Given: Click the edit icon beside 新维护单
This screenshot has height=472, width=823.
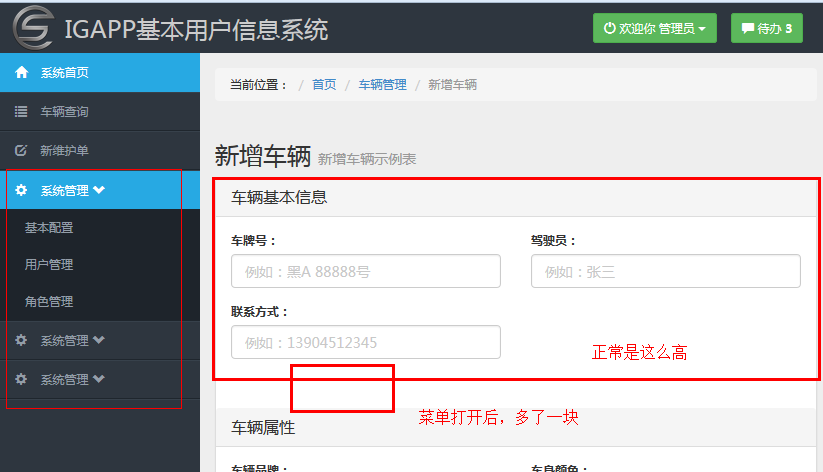Looking at the screenshot, I should click(21, 150).
